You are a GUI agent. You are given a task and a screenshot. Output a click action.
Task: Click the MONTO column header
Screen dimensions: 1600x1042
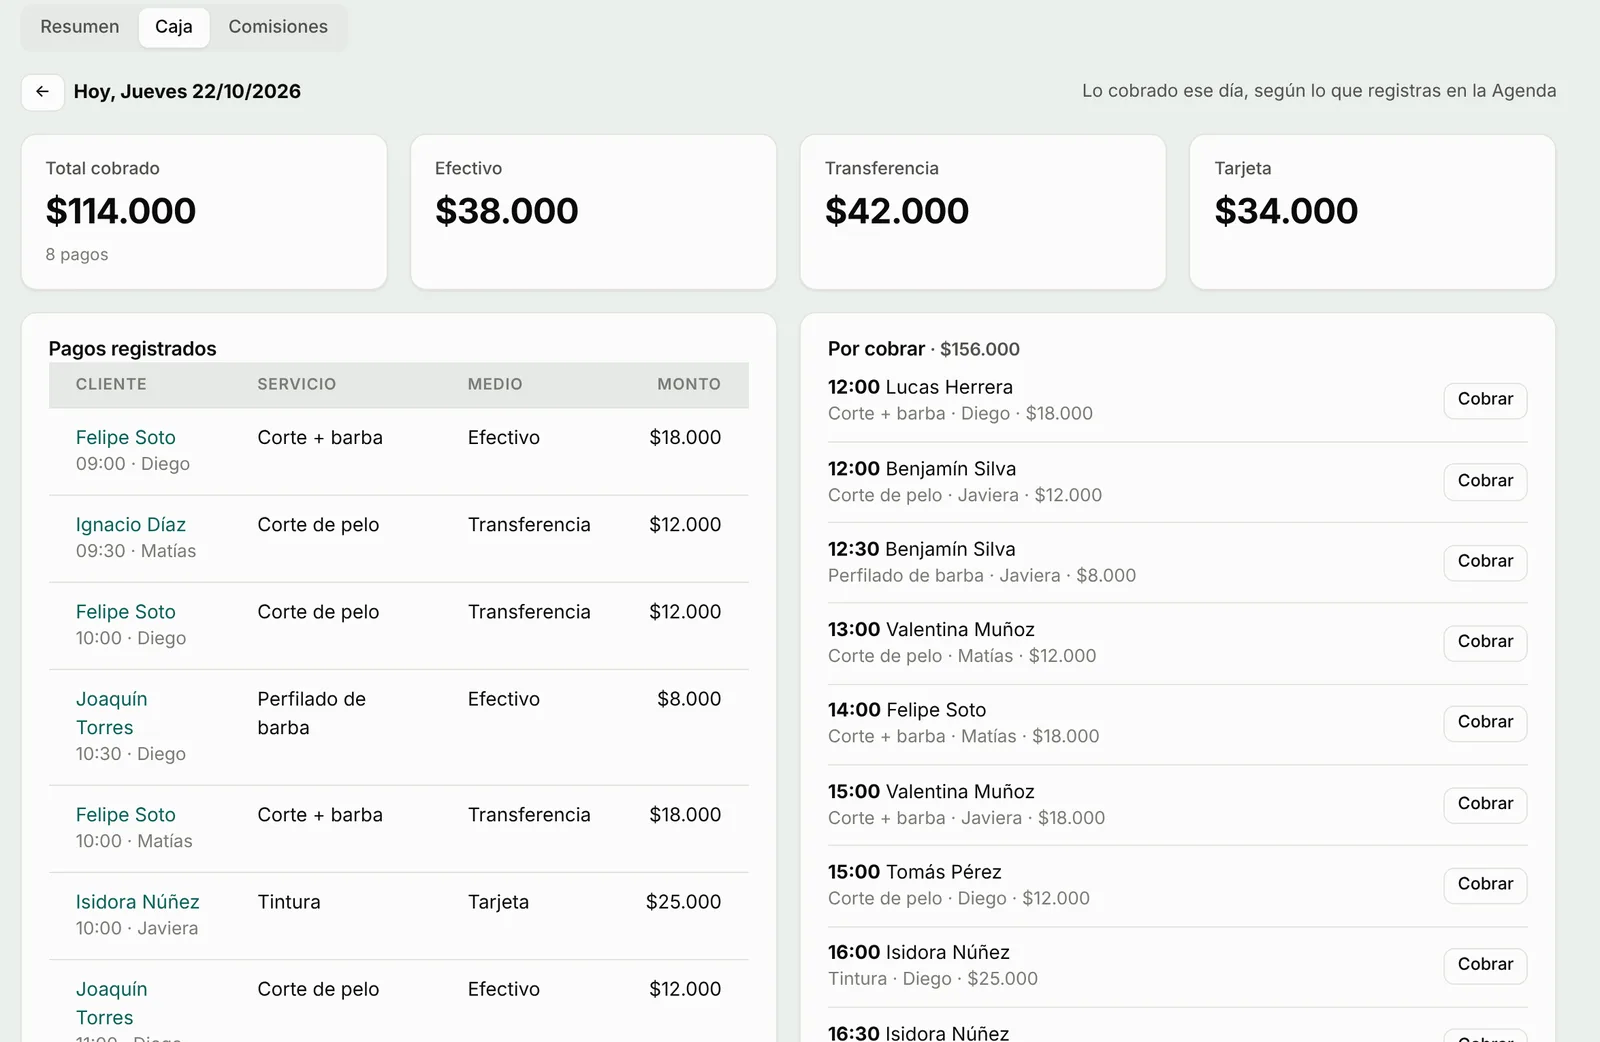[x=689, y=384]
